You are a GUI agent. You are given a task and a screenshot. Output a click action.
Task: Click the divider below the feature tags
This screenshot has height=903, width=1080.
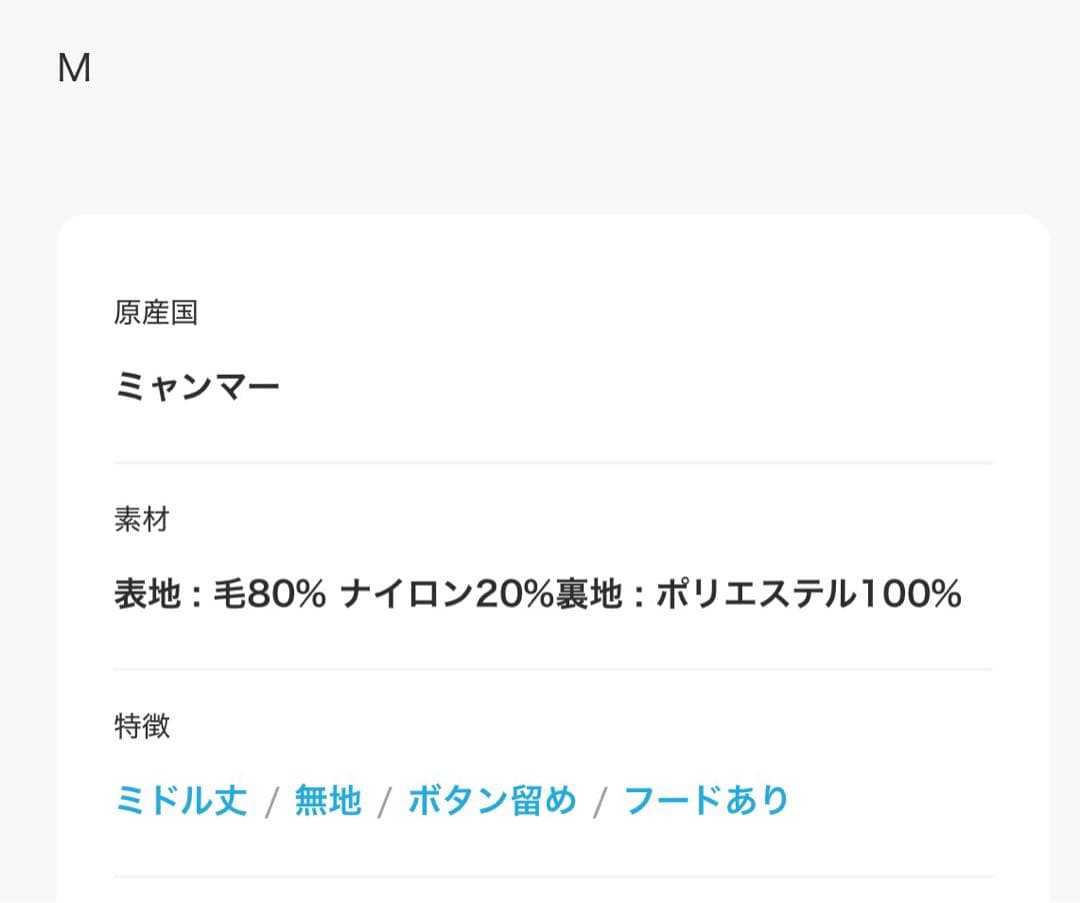tap(553, 877)
